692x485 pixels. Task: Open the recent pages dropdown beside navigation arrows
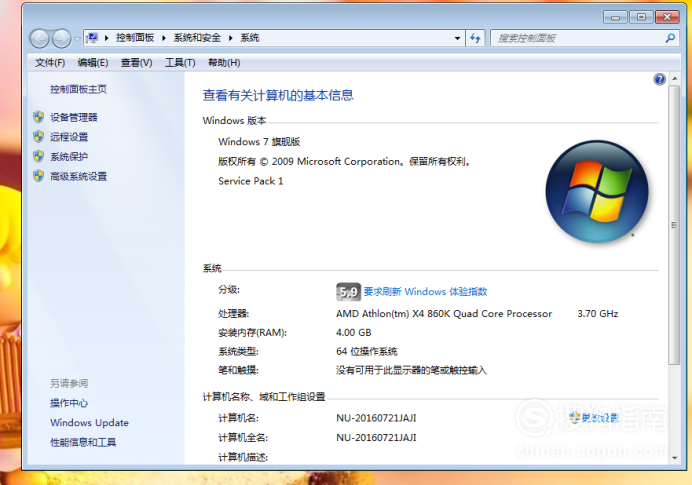click(77, 39)
